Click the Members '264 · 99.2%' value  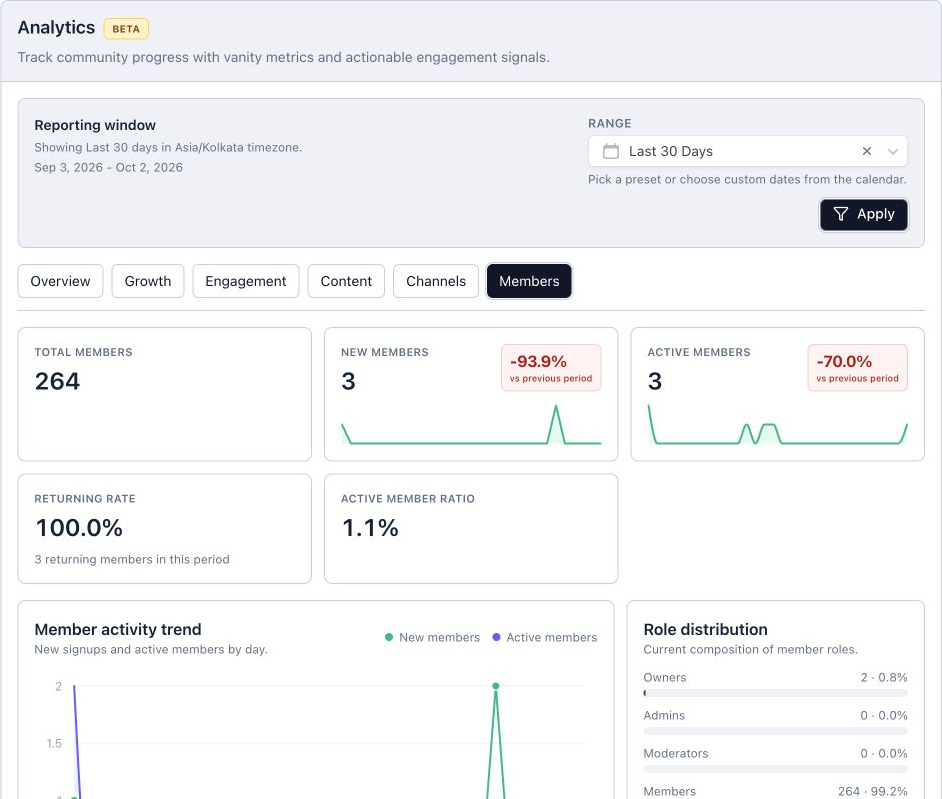pos(872,791)
